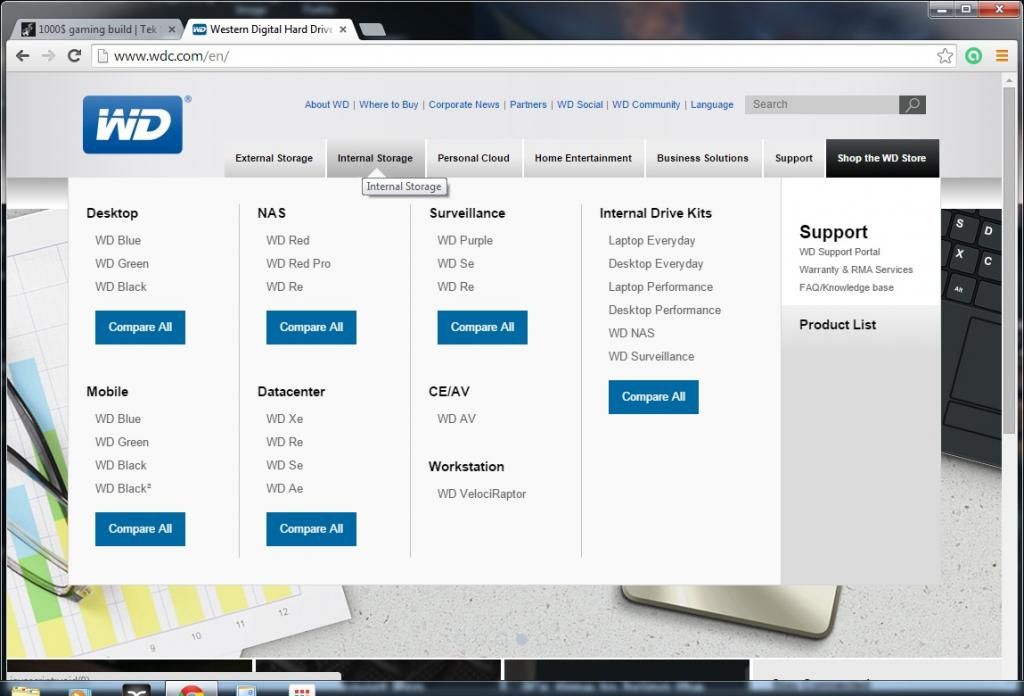This screenshot has height=696, width=1024.
Task: Open the Home Entertainment menu
Action: tap(583, 158)
